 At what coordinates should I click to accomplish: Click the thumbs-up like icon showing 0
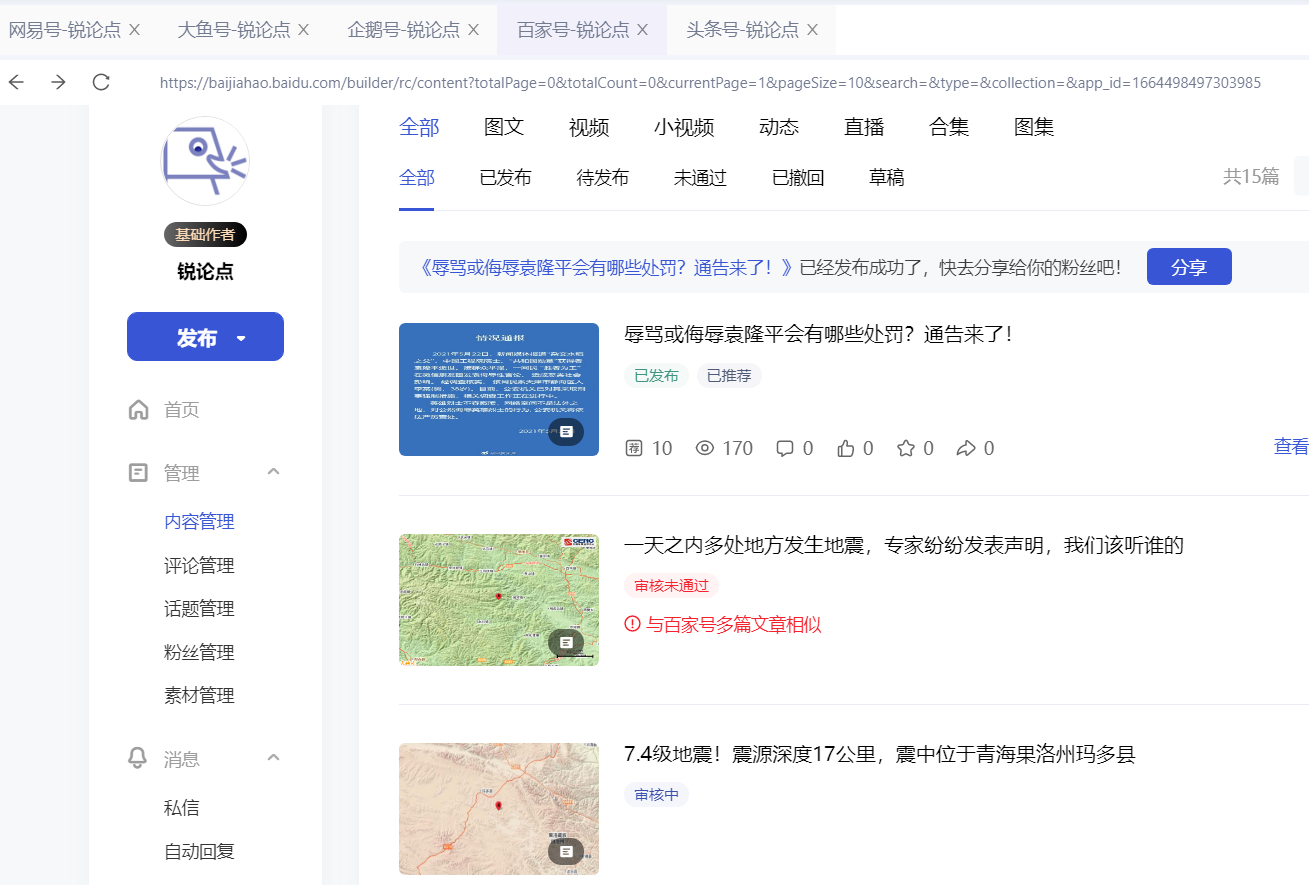845,448
